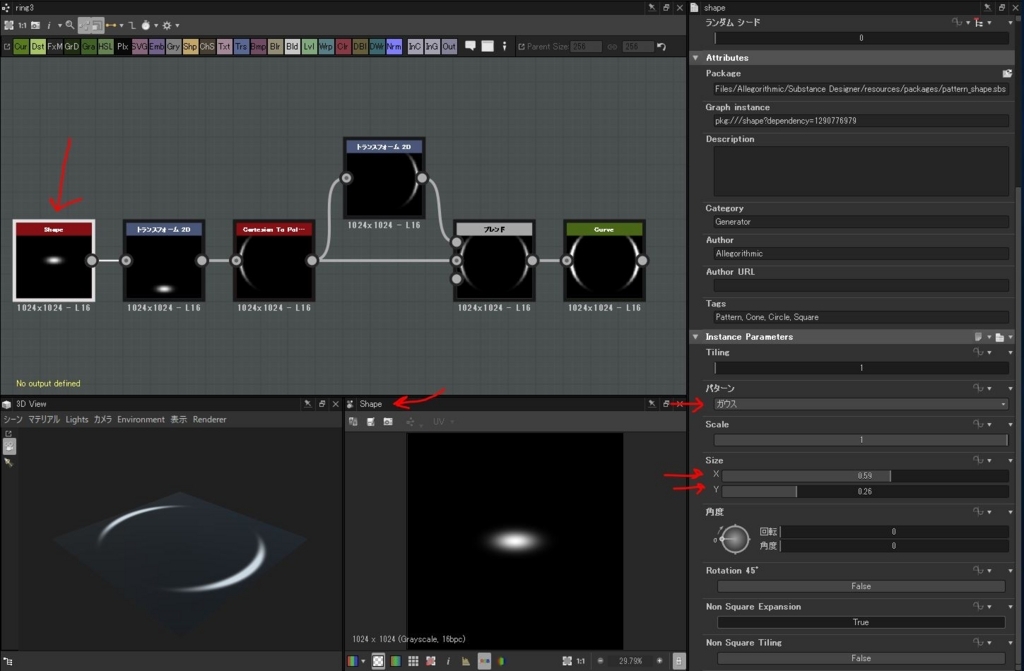Search nodes with the magnifier icon
This screenshot has height=671, width=1024.
pos(70,25)
